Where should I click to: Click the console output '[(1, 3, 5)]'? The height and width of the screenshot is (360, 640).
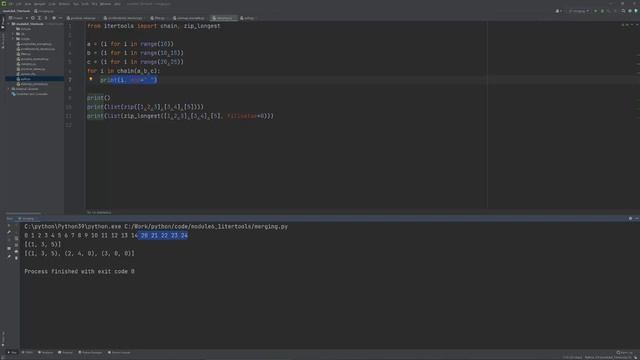pos(42,244)
